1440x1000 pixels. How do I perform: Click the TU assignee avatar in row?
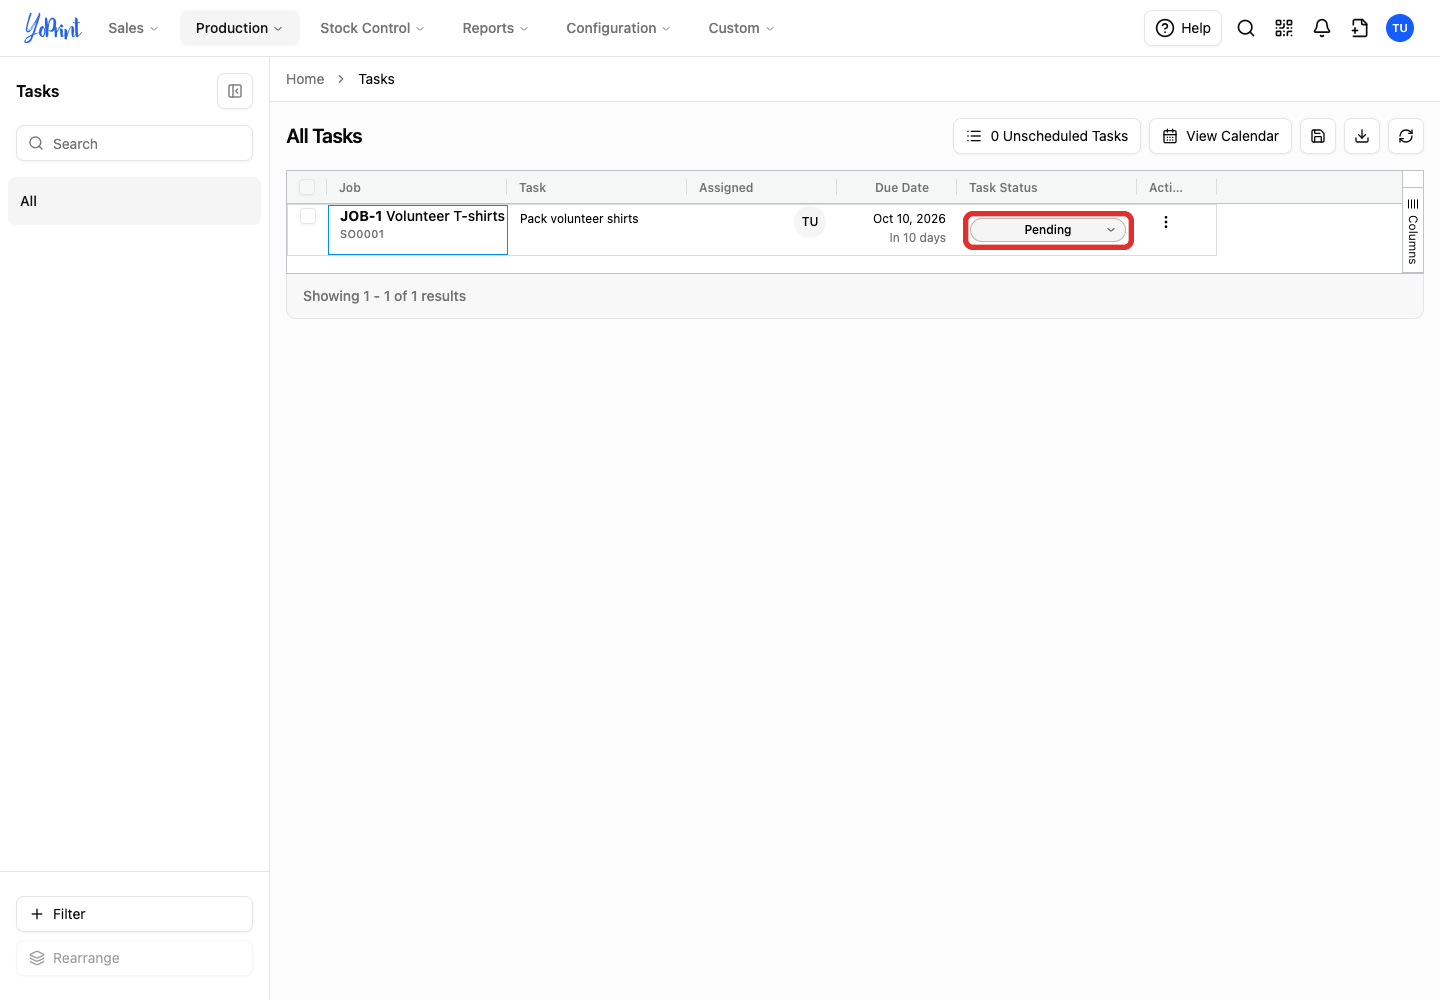coord(810,222)
